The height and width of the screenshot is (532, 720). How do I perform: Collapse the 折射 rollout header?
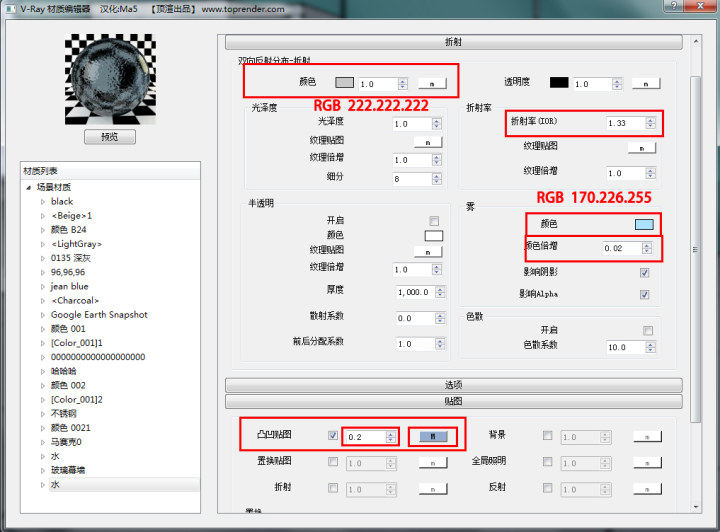click(454, 42)
